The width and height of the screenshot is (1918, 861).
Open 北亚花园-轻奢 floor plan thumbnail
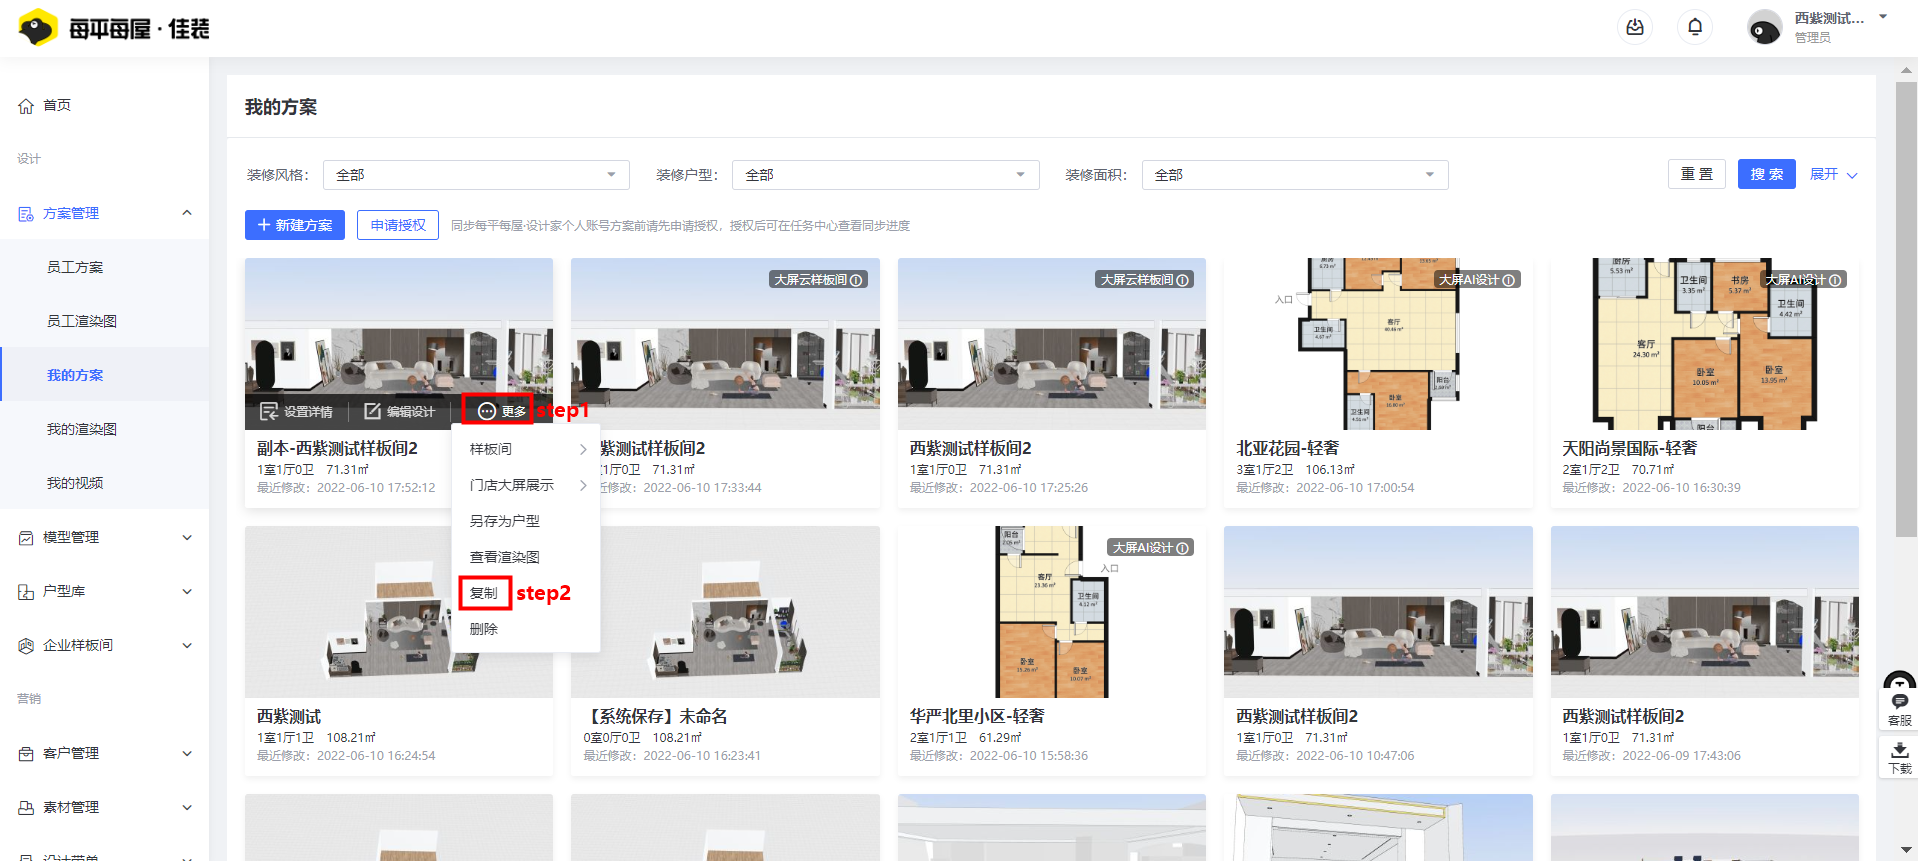1378,344
